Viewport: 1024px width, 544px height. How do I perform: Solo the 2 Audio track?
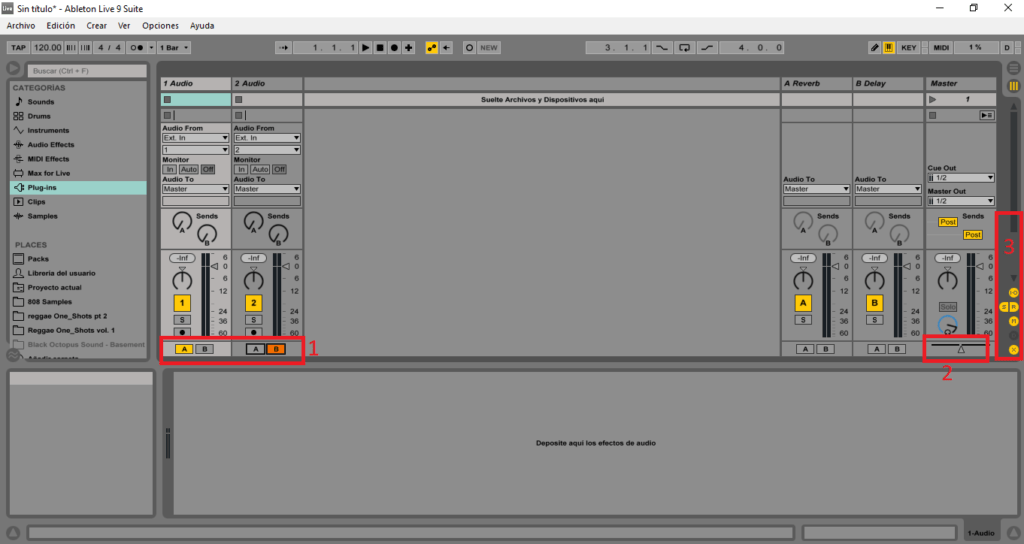click(x=254, y=320)
